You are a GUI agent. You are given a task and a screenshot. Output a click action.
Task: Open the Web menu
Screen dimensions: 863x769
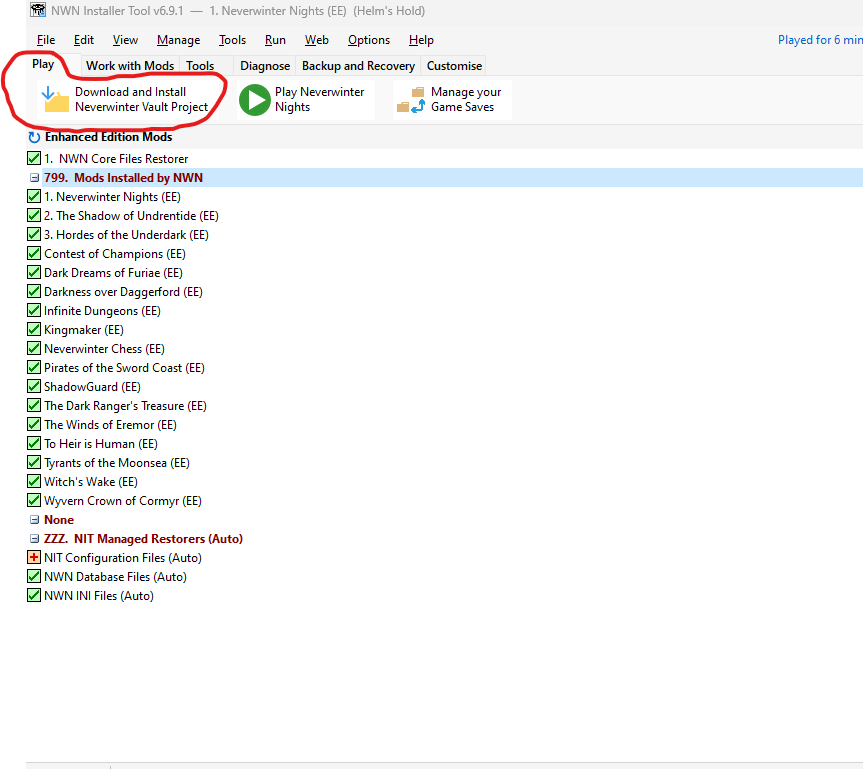pyautogui.click(x=316, y=40)
